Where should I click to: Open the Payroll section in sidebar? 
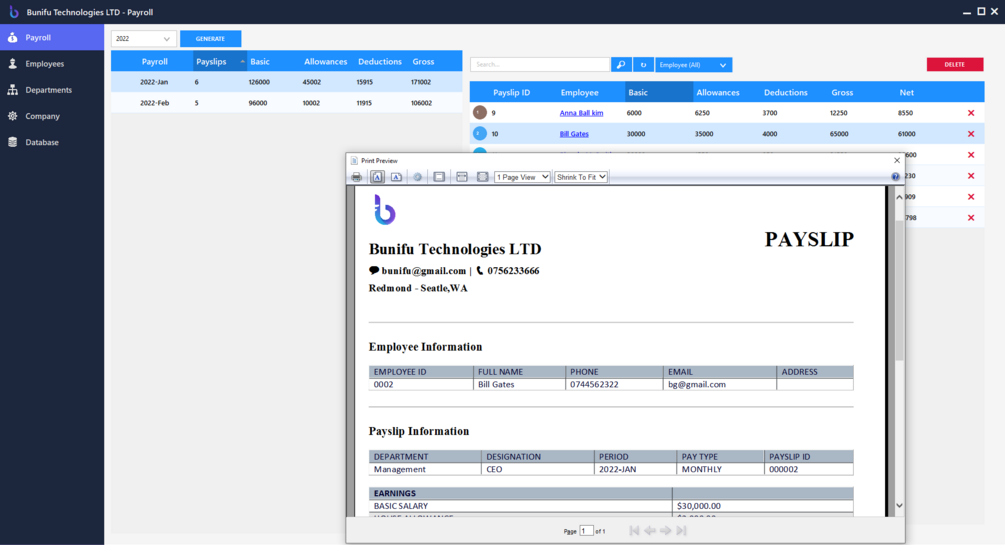(x=52, y=37)
